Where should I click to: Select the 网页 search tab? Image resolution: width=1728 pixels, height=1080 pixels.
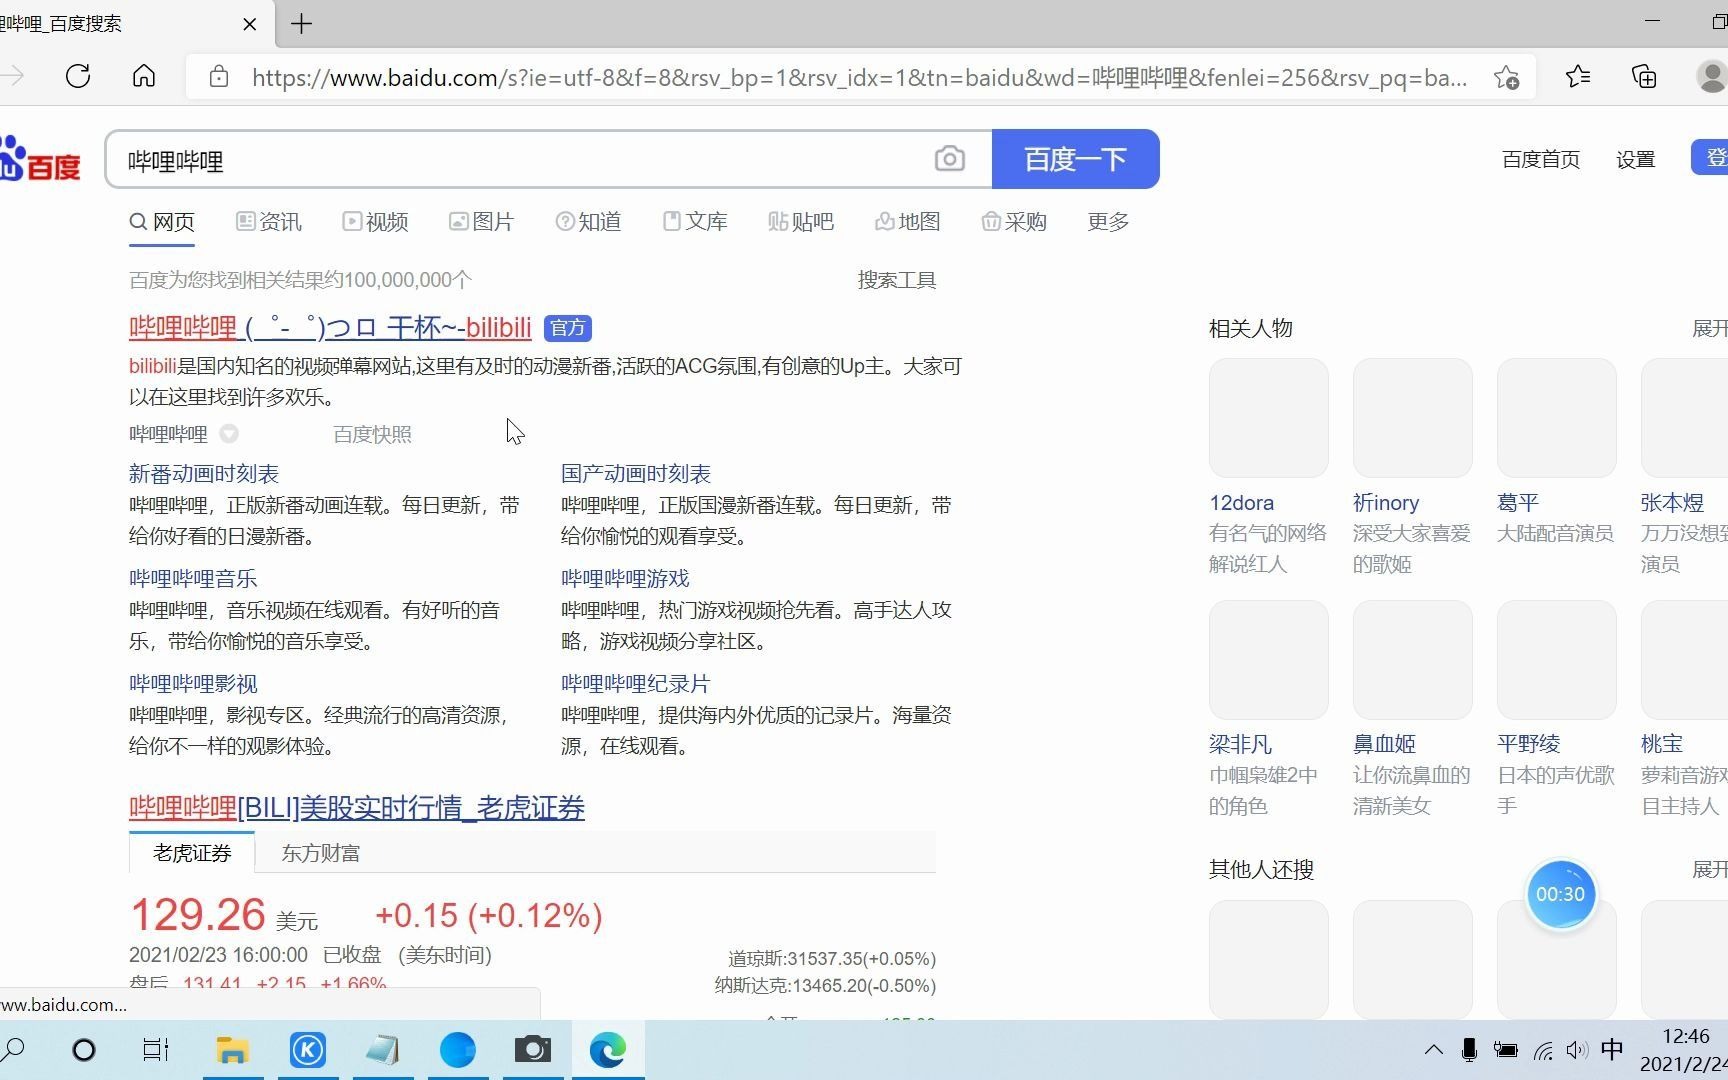click(x=162, y=222)
